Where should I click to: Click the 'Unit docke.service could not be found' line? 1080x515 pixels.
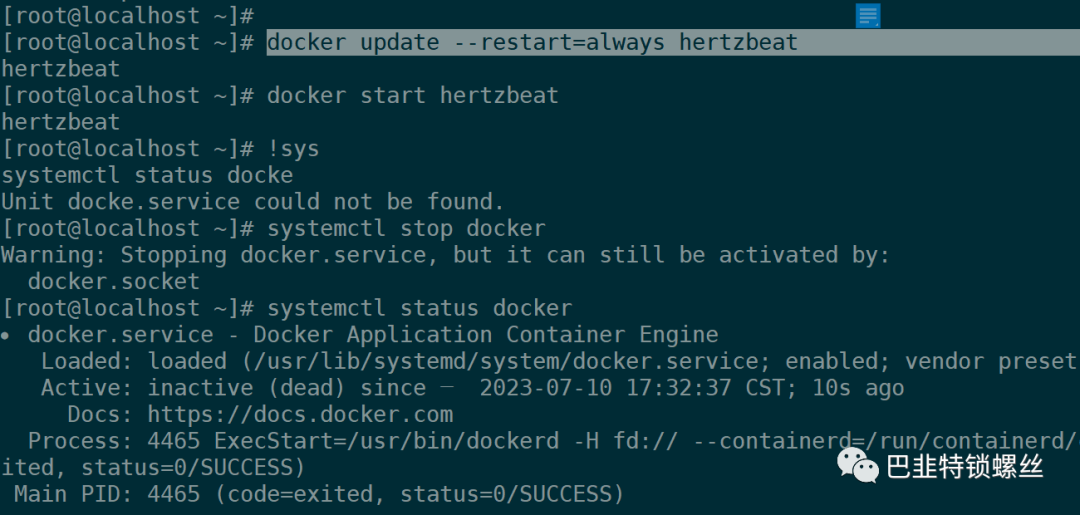tap(253, 202)
